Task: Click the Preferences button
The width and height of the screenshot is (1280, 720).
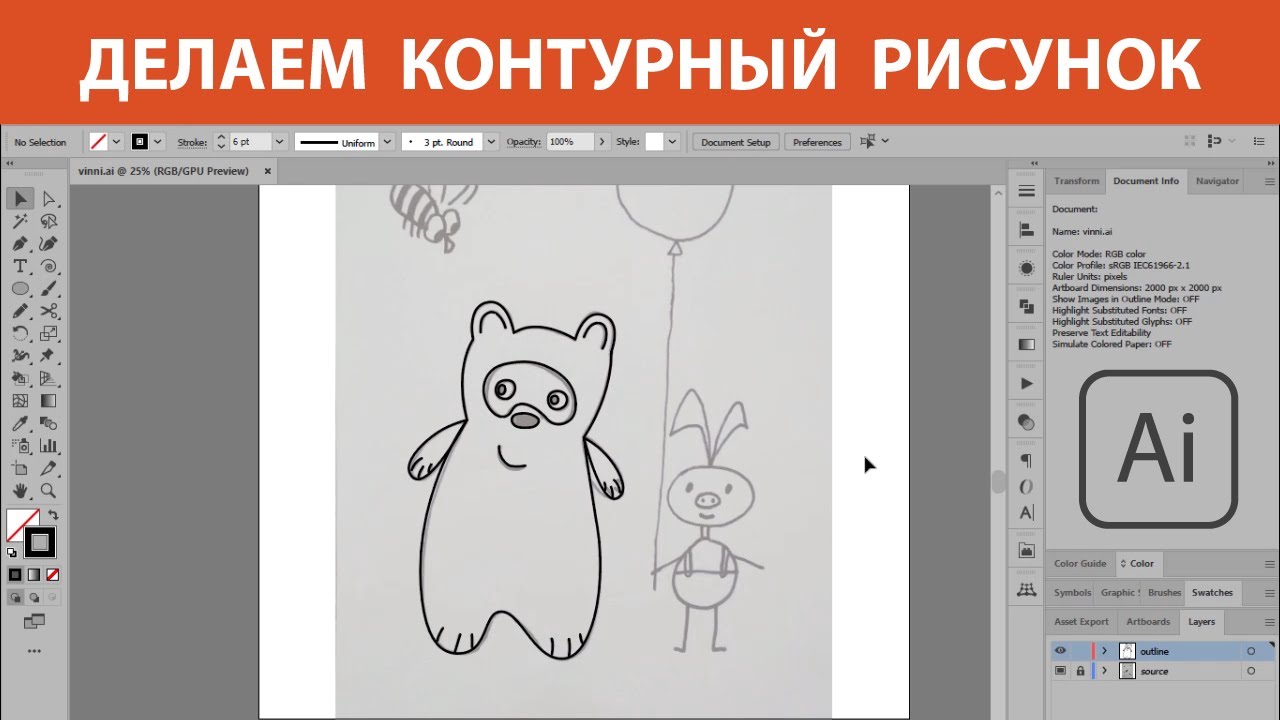Action: coord(817,142)
